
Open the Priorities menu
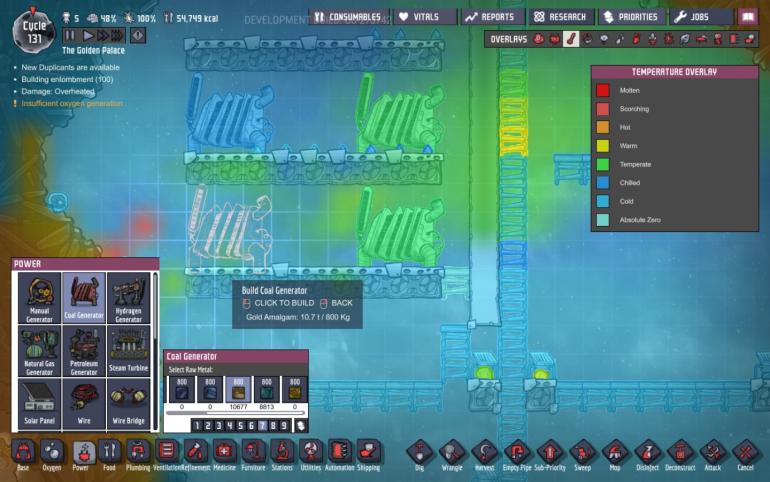632,17
